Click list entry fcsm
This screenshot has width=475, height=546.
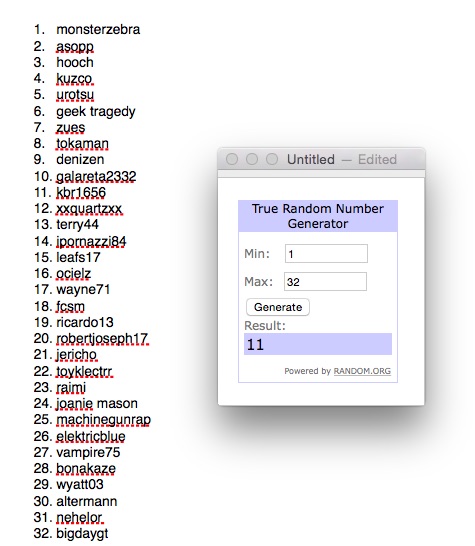pos(70,306)
